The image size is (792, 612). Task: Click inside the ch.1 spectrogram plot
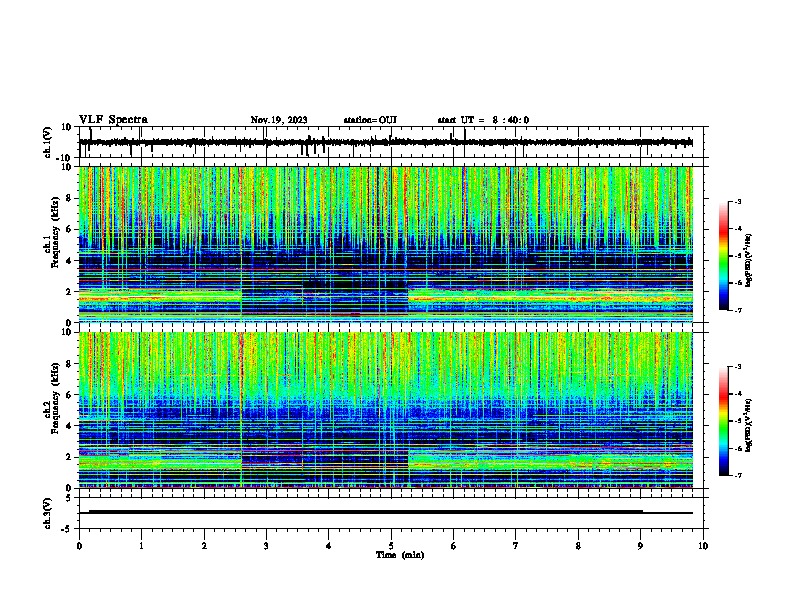[386, 244]
